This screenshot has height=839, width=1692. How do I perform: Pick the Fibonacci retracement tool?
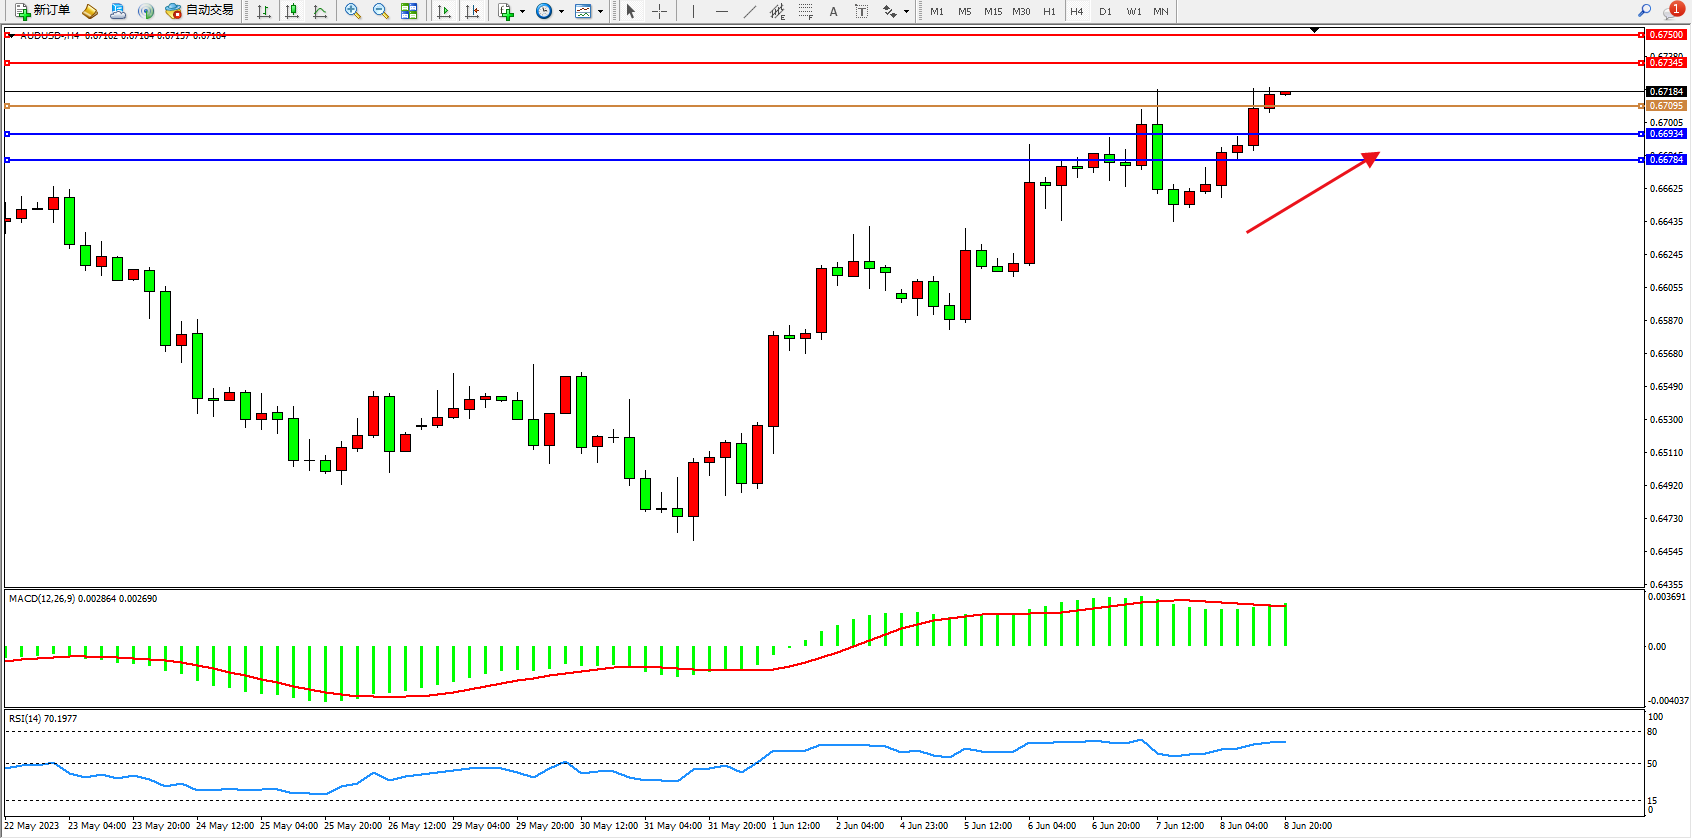[805, 11]
